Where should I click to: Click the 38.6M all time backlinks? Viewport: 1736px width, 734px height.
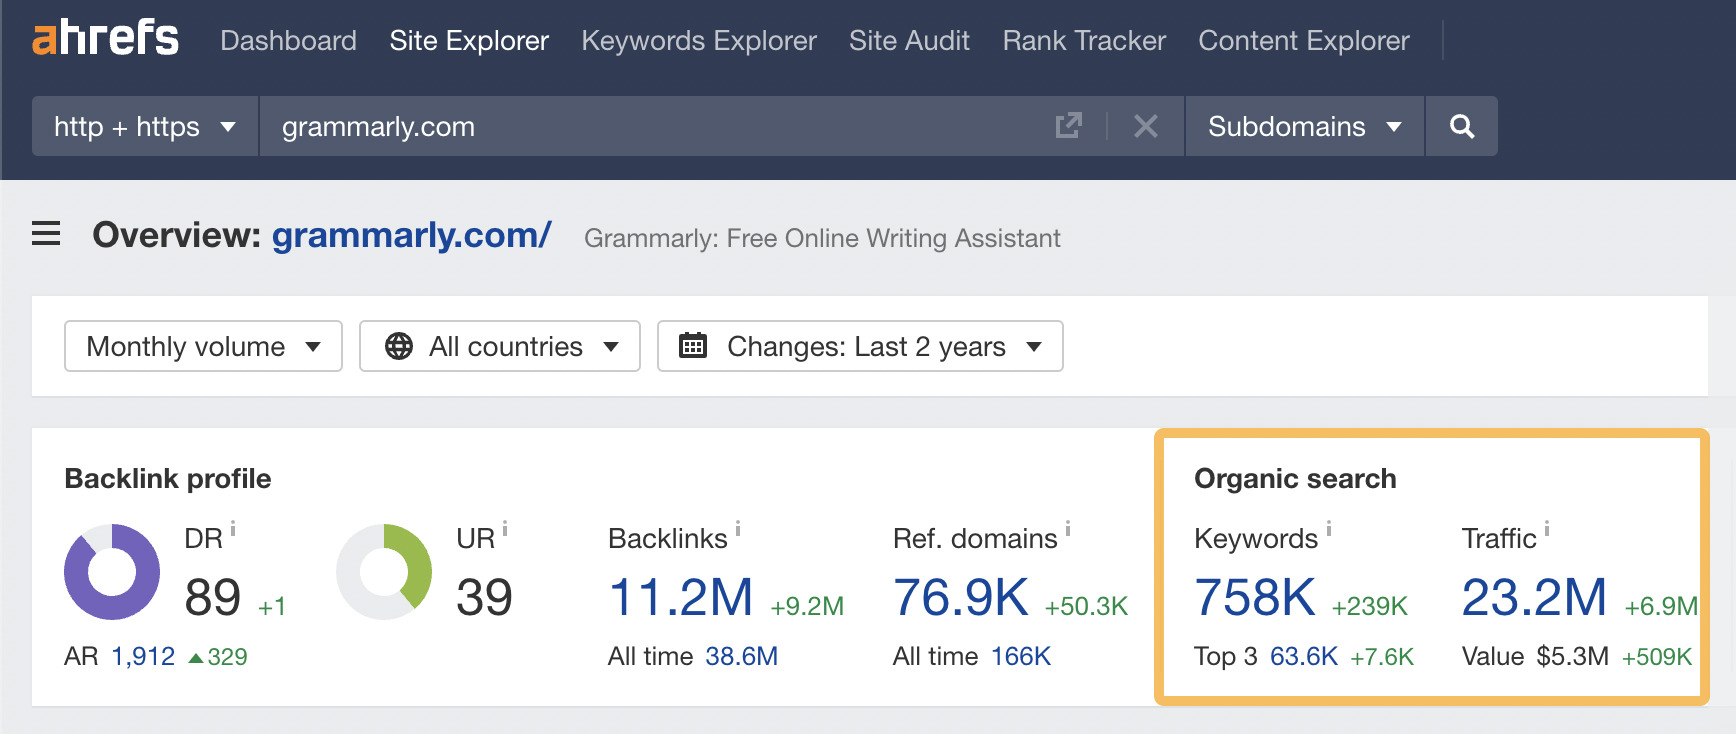741,656
